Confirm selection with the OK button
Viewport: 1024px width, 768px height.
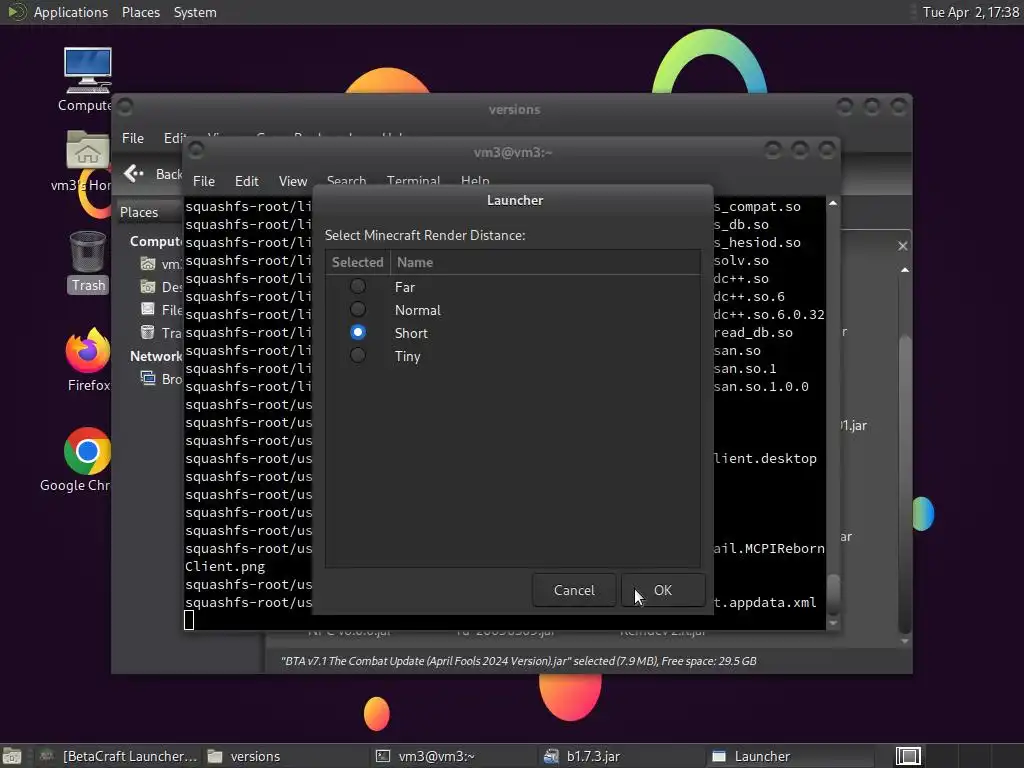663,590
